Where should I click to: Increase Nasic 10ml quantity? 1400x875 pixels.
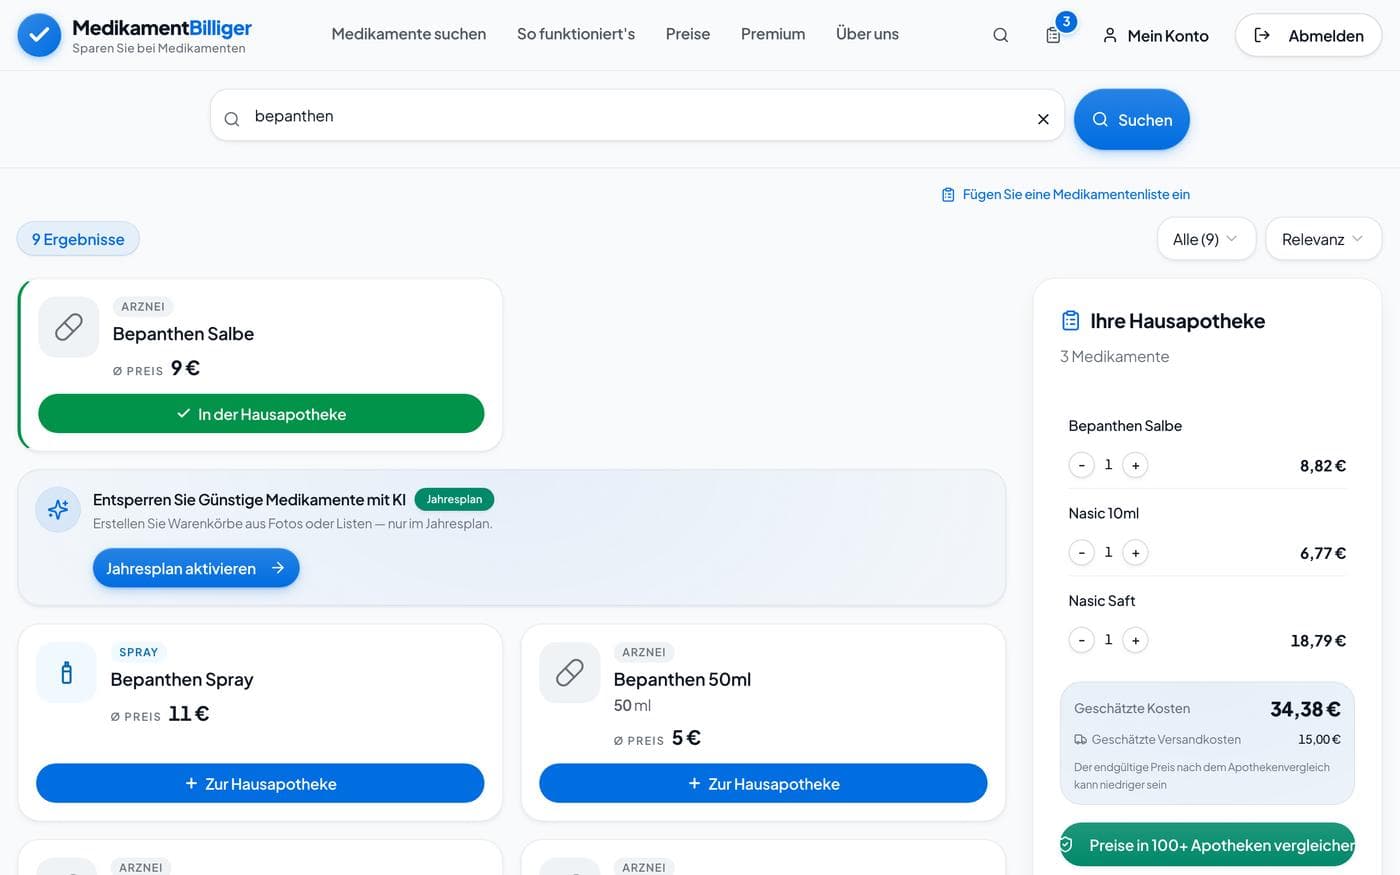(x=1135, y=552)
